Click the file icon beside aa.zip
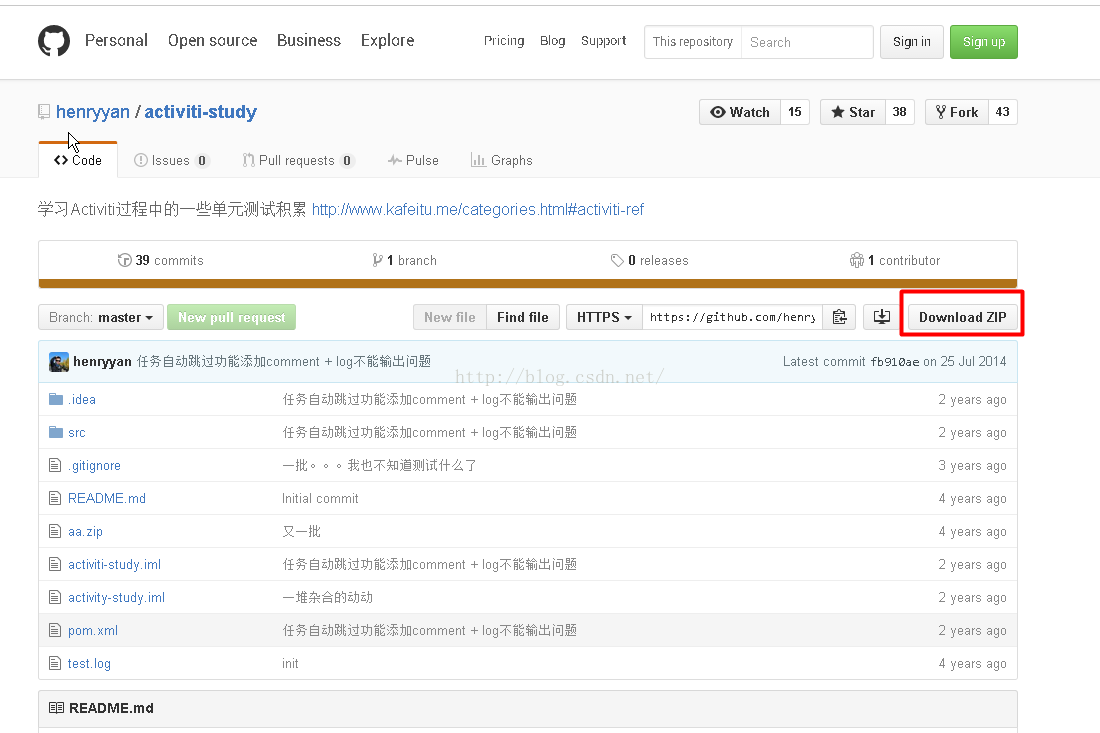 [55, 531]
